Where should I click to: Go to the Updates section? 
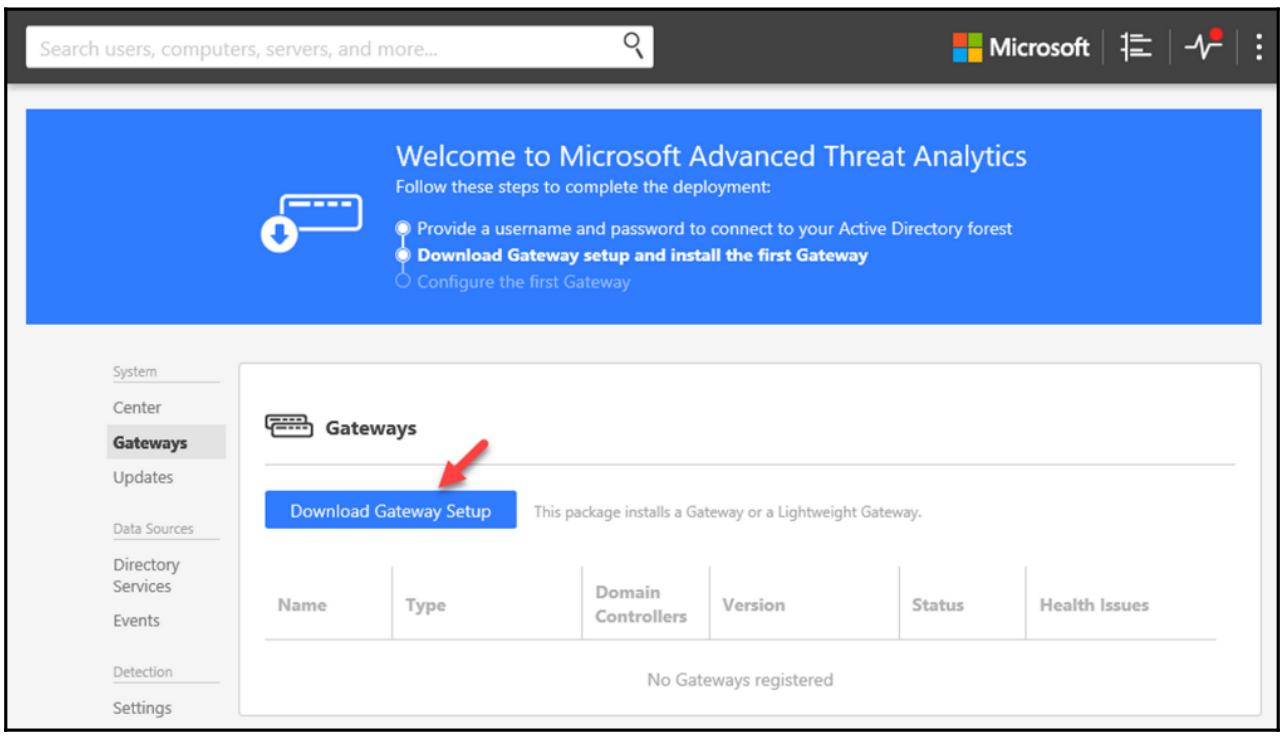coord(139,477)
